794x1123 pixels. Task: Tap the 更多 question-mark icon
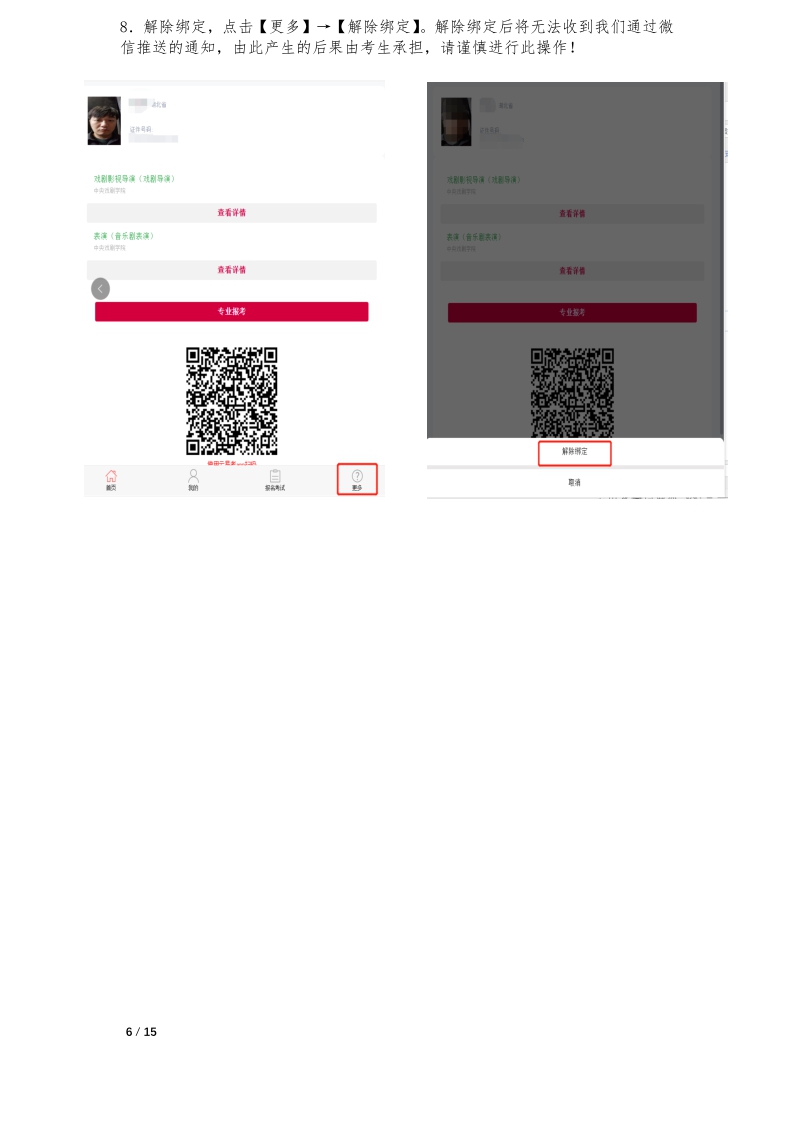[357, 480]
